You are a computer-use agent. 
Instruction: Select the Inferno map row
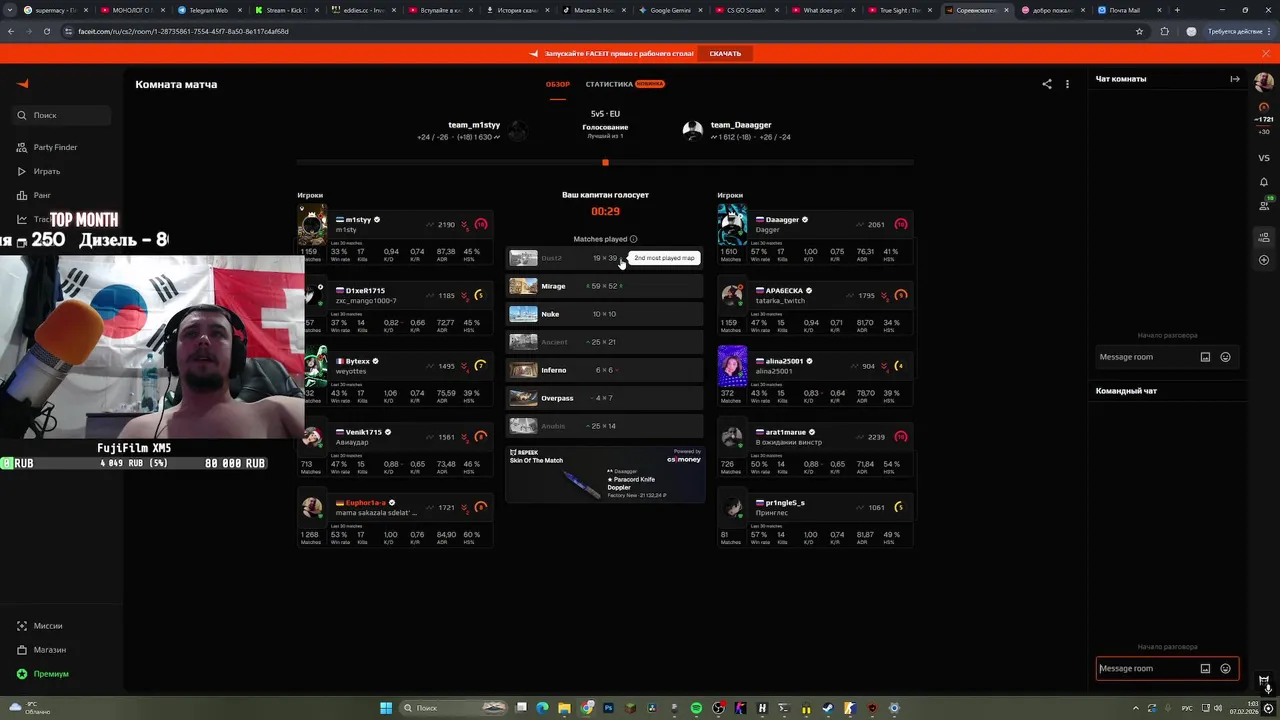[605, 370]
